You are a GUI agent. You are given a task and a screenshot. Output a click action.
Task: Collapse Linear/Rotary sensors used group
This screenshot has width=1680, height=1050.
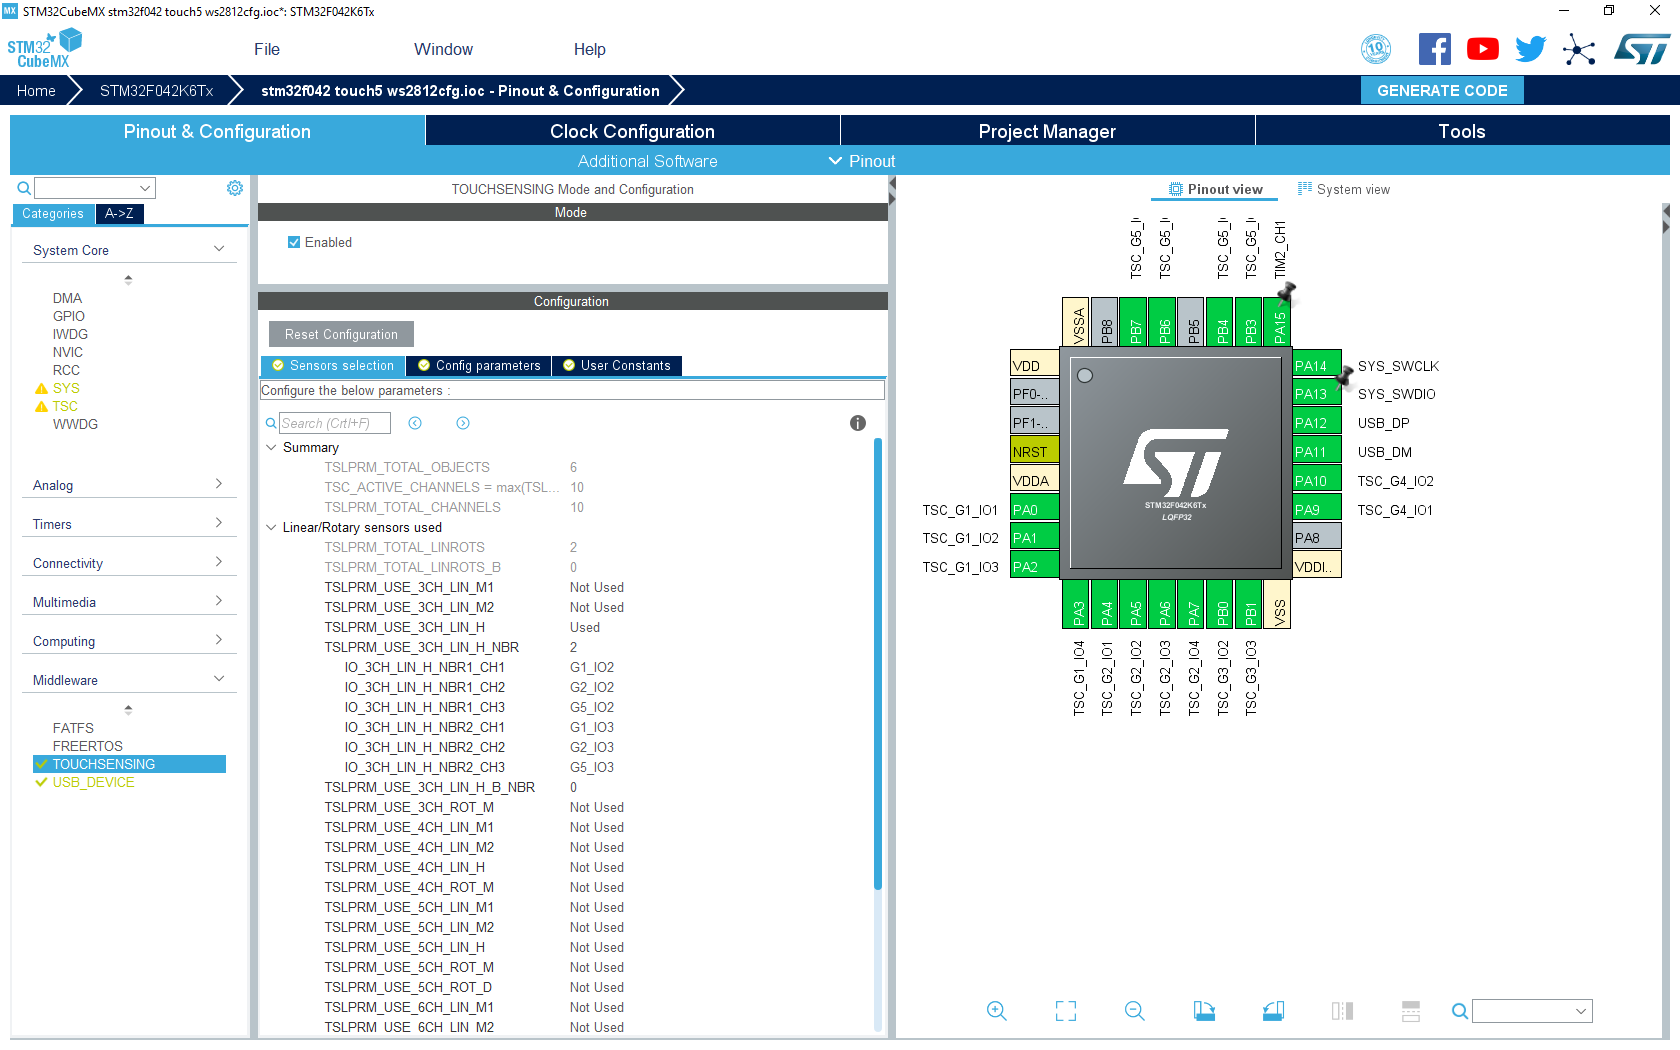(x=271, y=527)
